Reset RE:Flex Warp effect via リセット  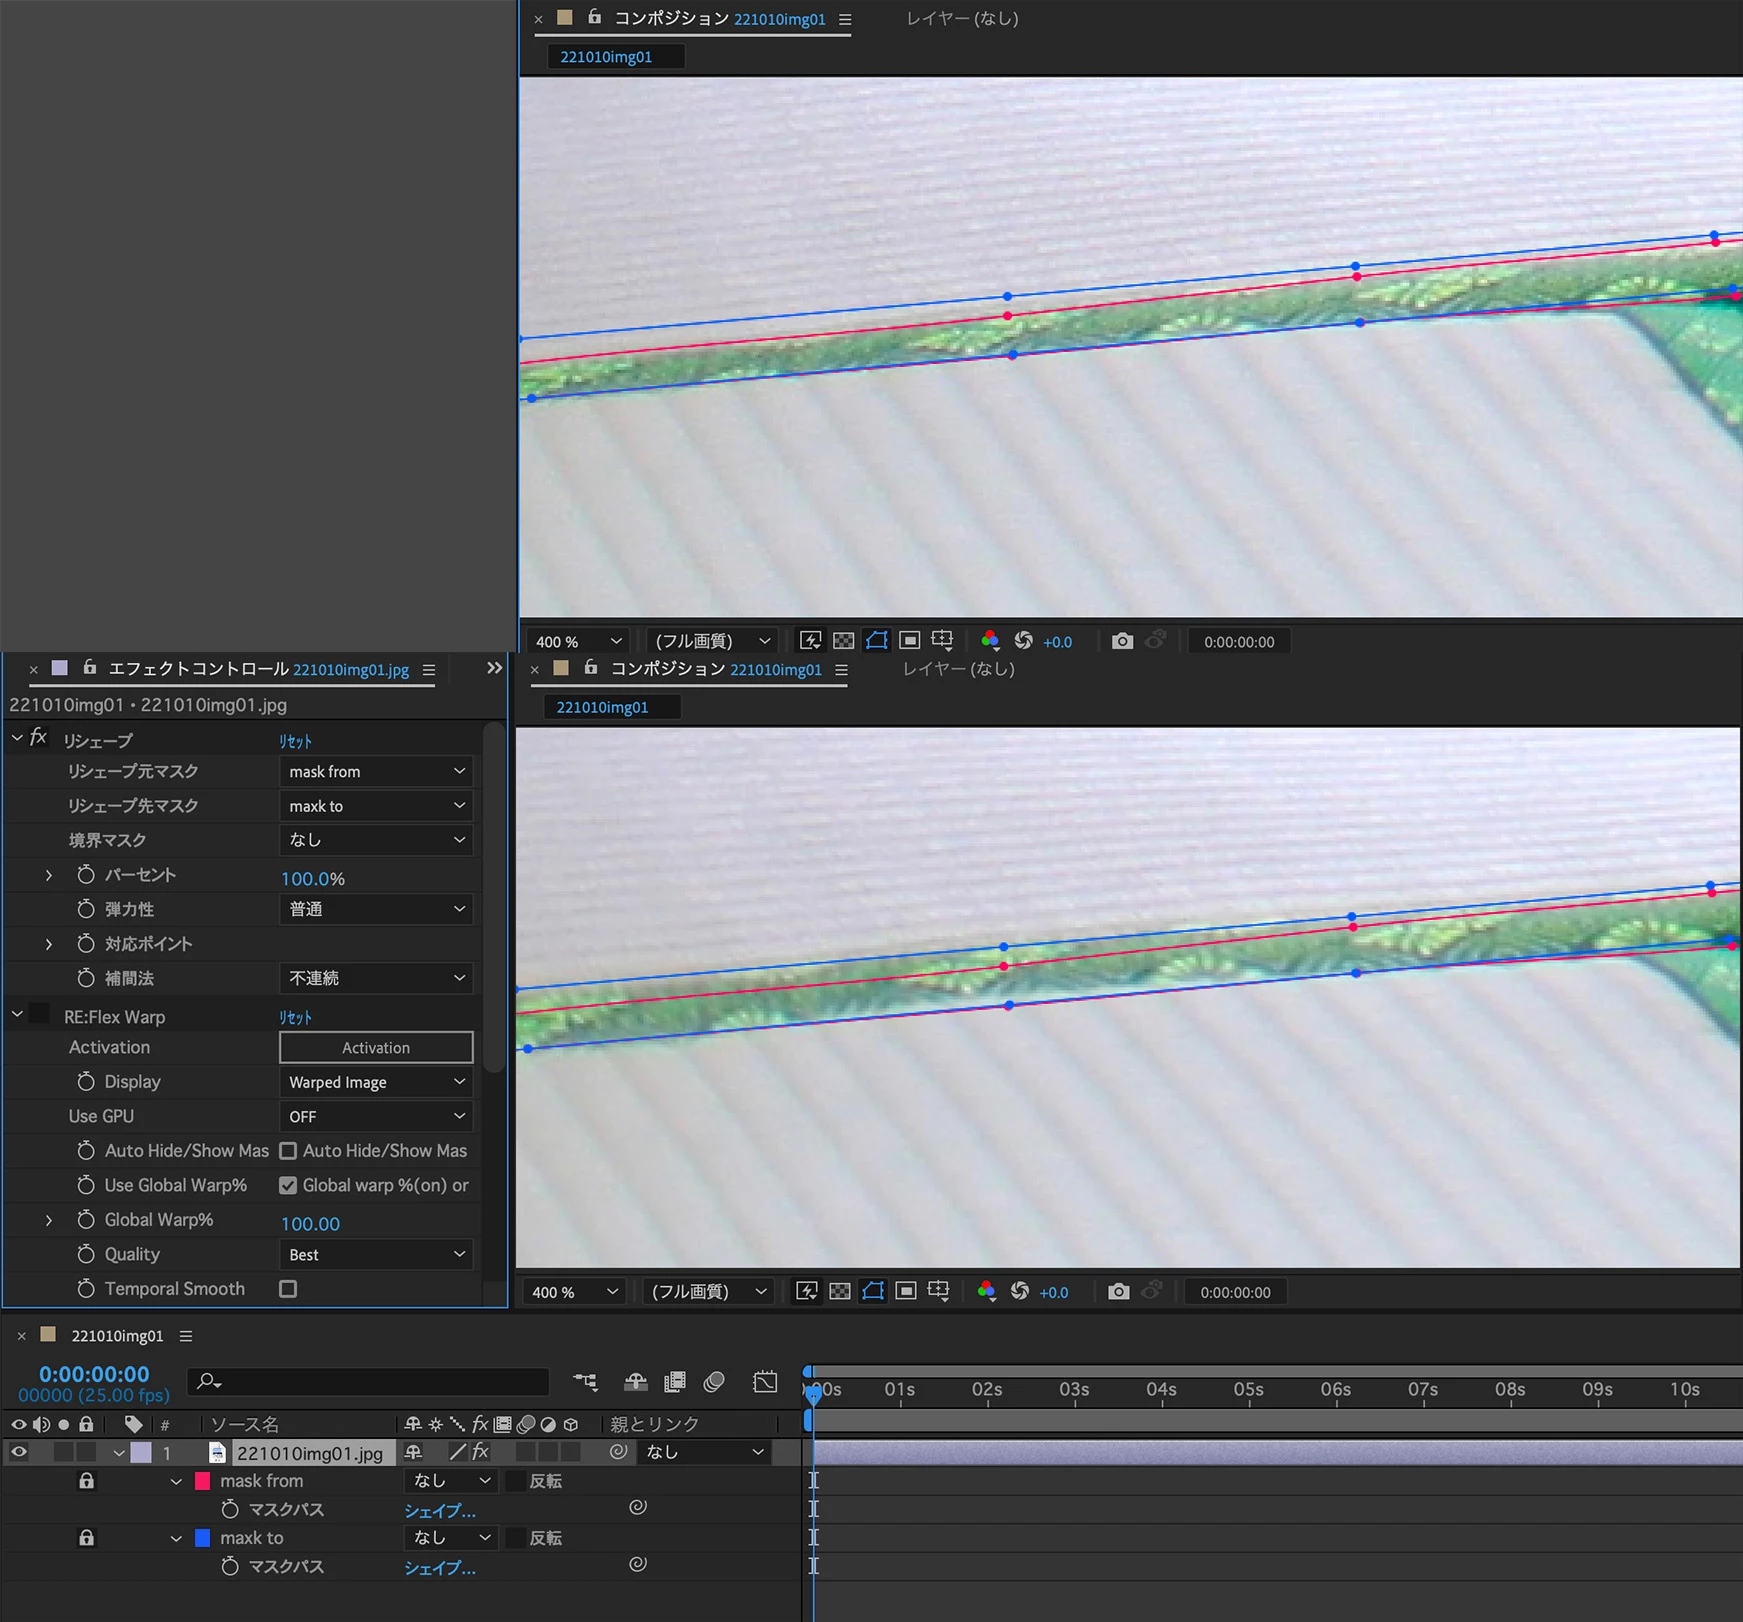point(295,1017)
